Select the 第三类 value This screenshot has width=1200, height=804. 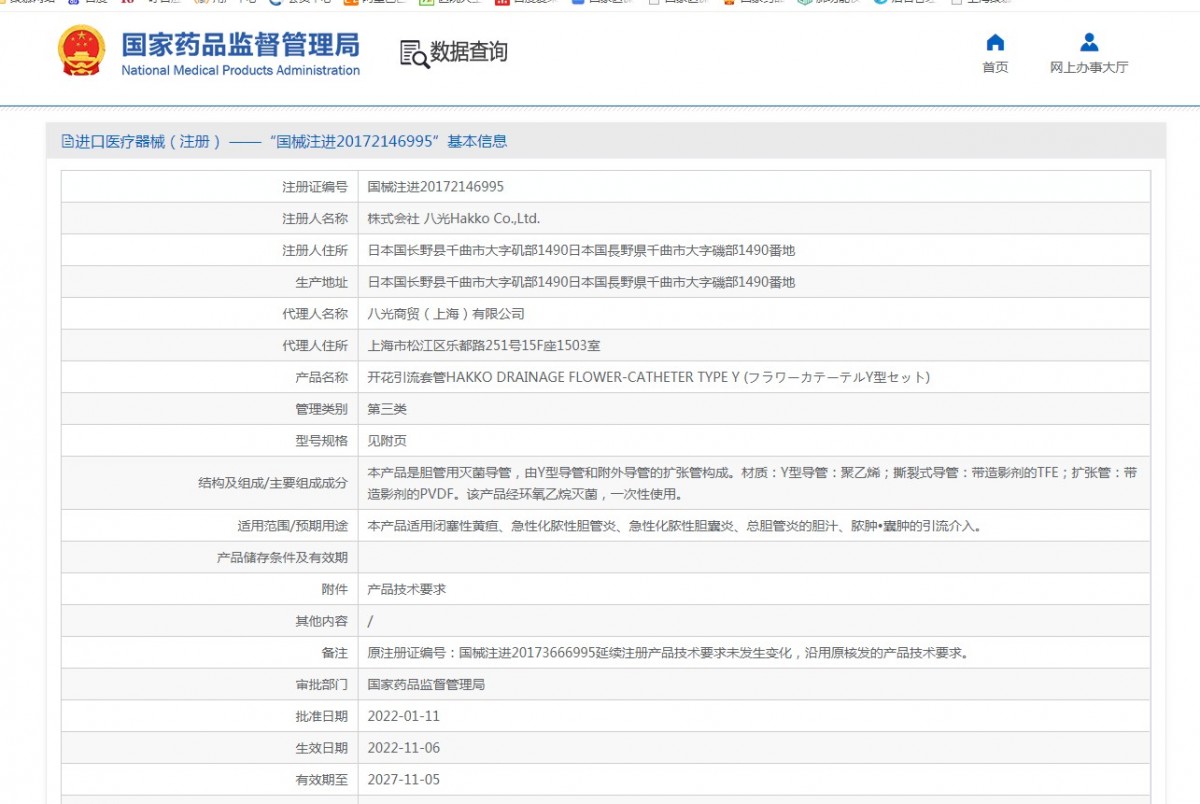point(387,409)
